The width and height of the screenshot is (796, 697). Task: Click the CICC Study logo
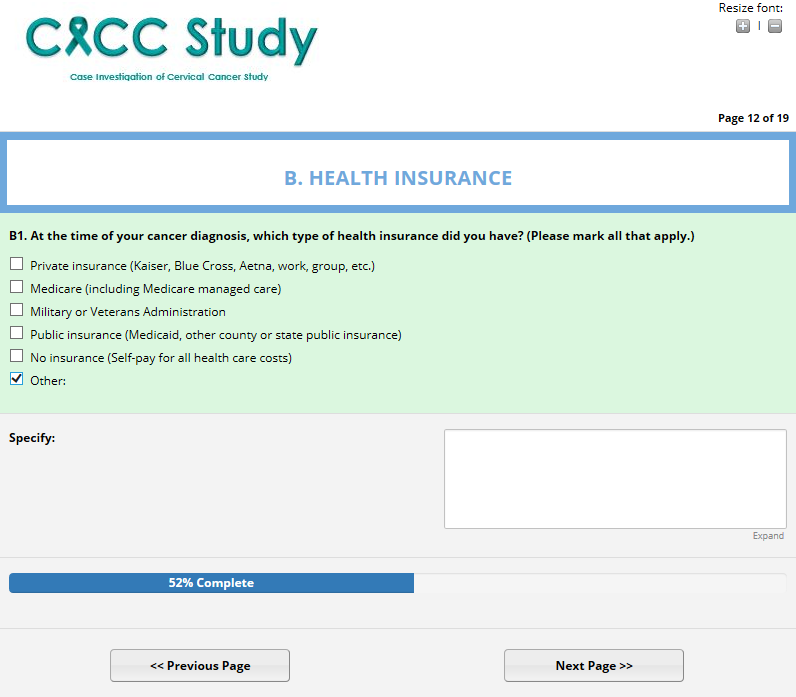pyautogui.click(x=172, y=48)
